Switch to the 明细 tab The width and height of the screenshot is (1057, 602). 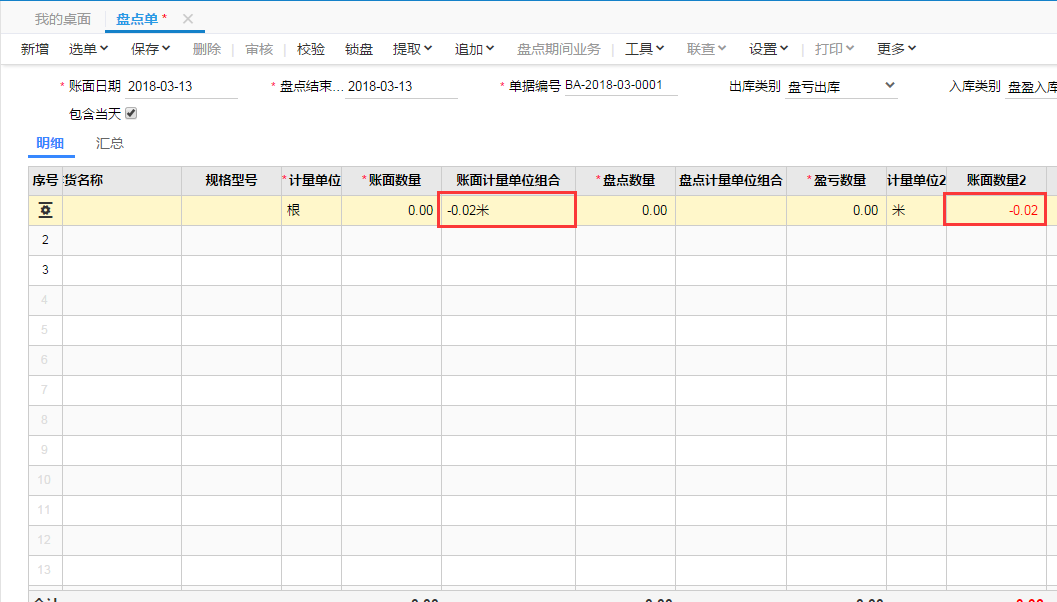(x=51, y=143)
